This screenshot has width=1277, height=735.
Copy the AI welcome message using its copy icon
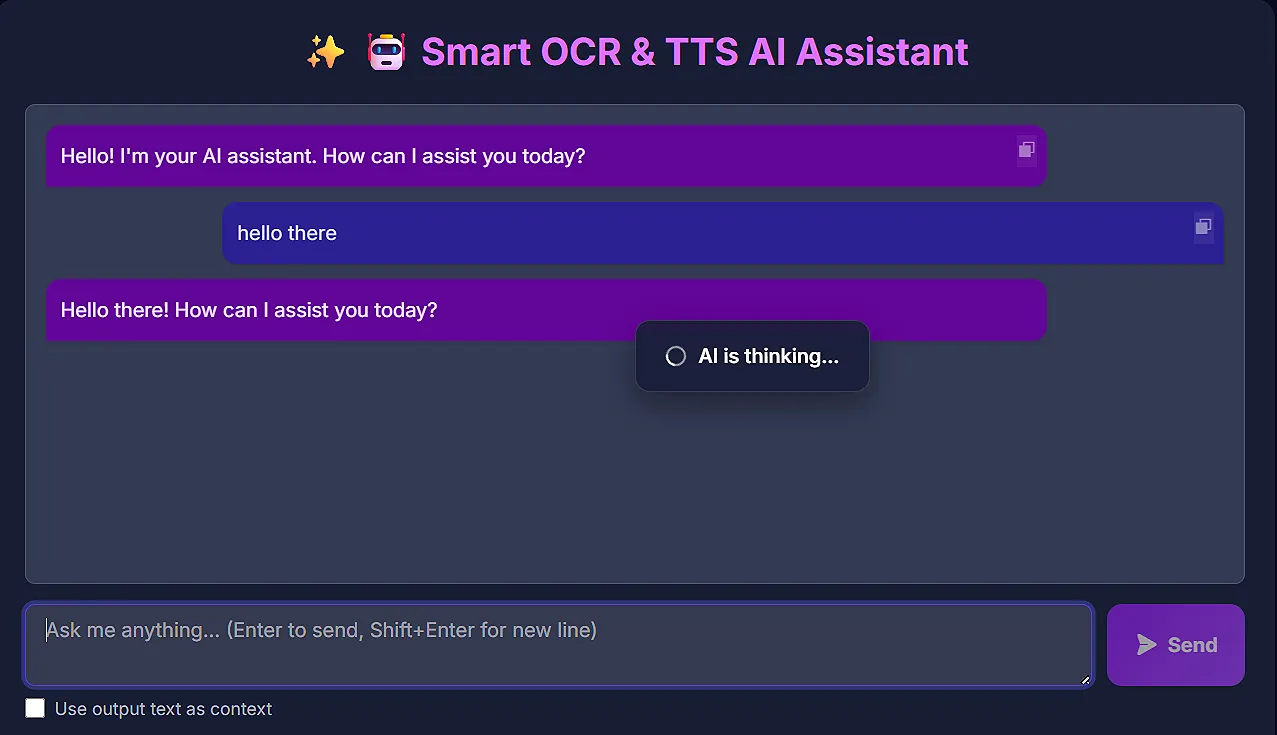1026,149
